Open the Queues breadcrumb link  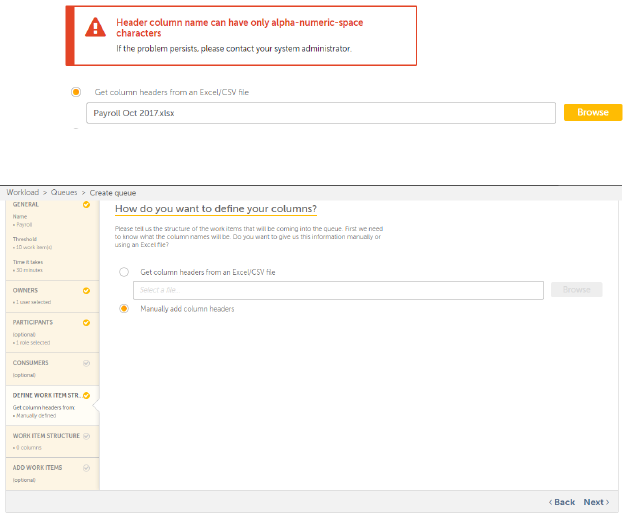tap(64, 192)
